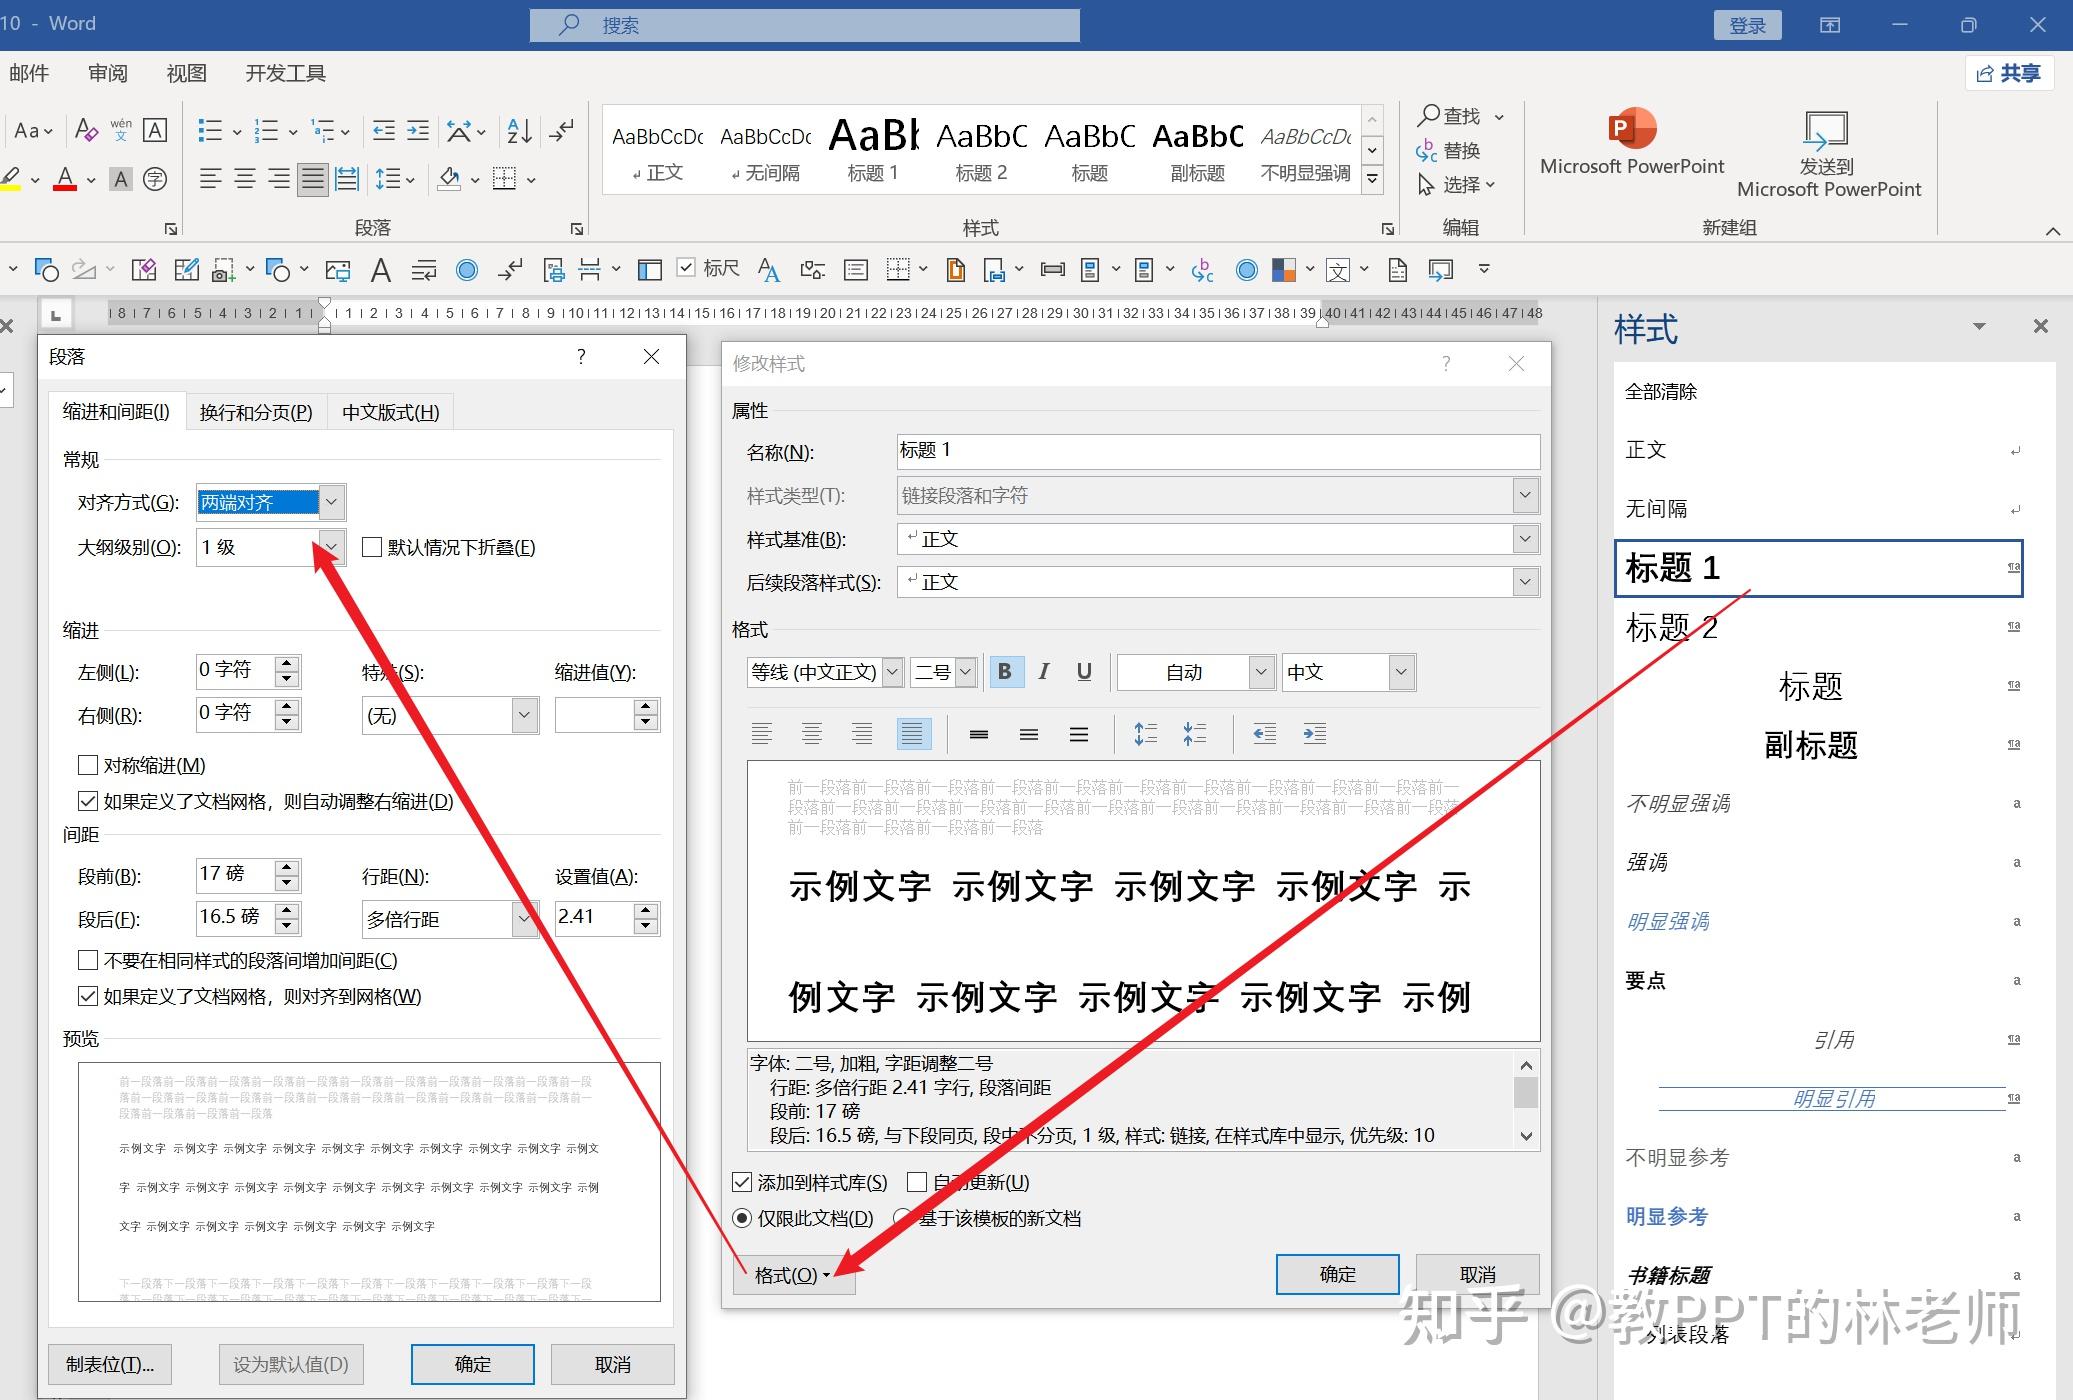Click the 查找 (Find) search icon

click(1430, 116)
